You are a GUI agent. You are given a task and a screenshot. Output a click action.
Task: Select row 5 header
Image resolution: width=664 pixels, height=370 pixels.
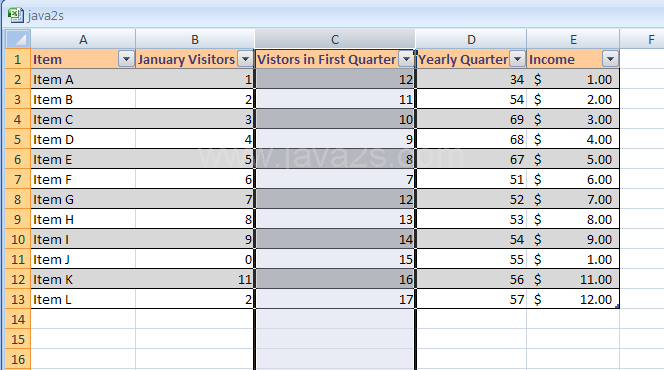(x=18, y=139)
